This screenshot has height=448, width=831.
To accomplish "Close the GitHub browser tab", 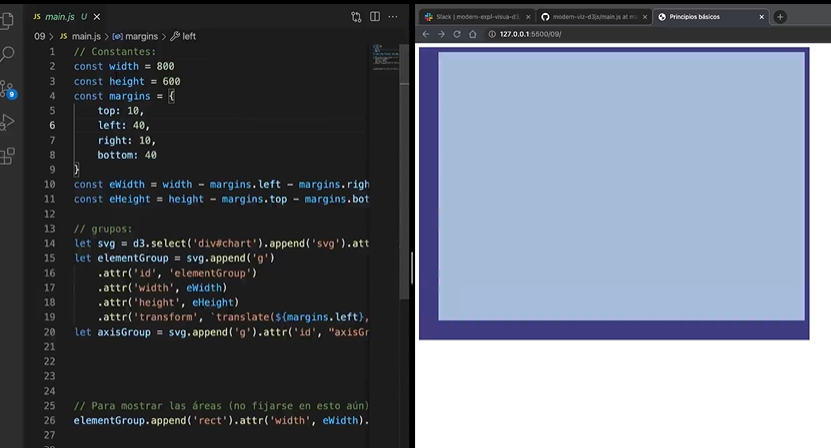I will (645, 17).
